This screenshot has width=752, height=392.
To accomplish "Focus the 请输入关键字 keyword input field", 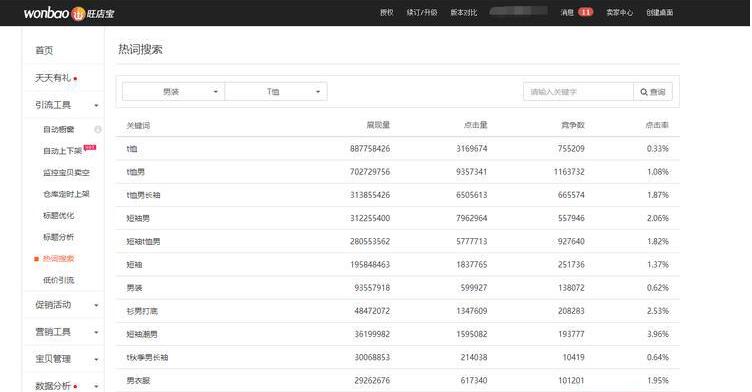I will (x=578, y=92).
